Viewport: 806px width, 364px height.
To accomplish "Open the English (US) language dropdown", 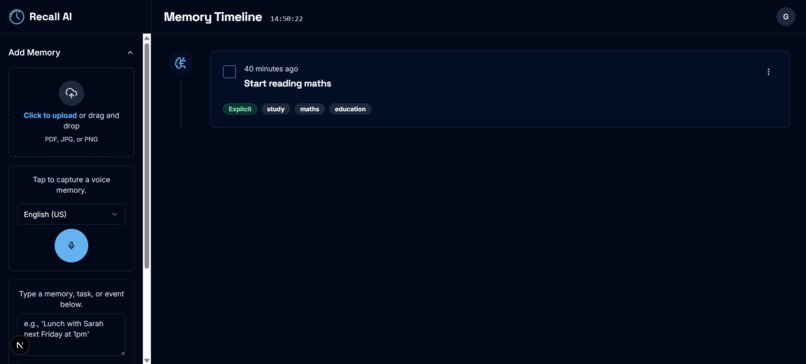I will click(71, 214).
